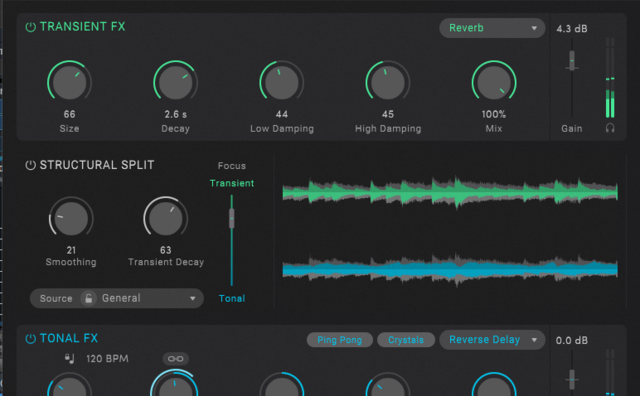
Task: Click the Low Damping value 44
Action: pos(282,114)
